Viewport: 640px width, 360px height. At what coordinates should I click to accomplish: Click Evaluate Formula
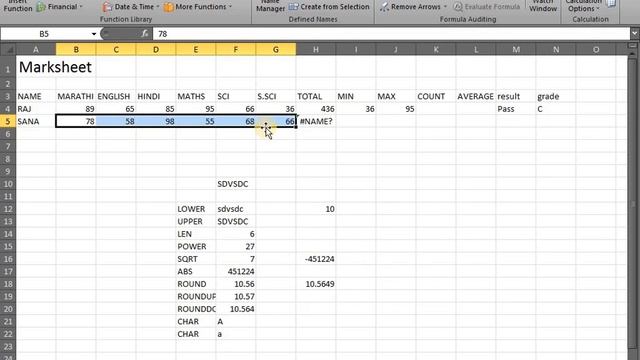pos(487,7)
